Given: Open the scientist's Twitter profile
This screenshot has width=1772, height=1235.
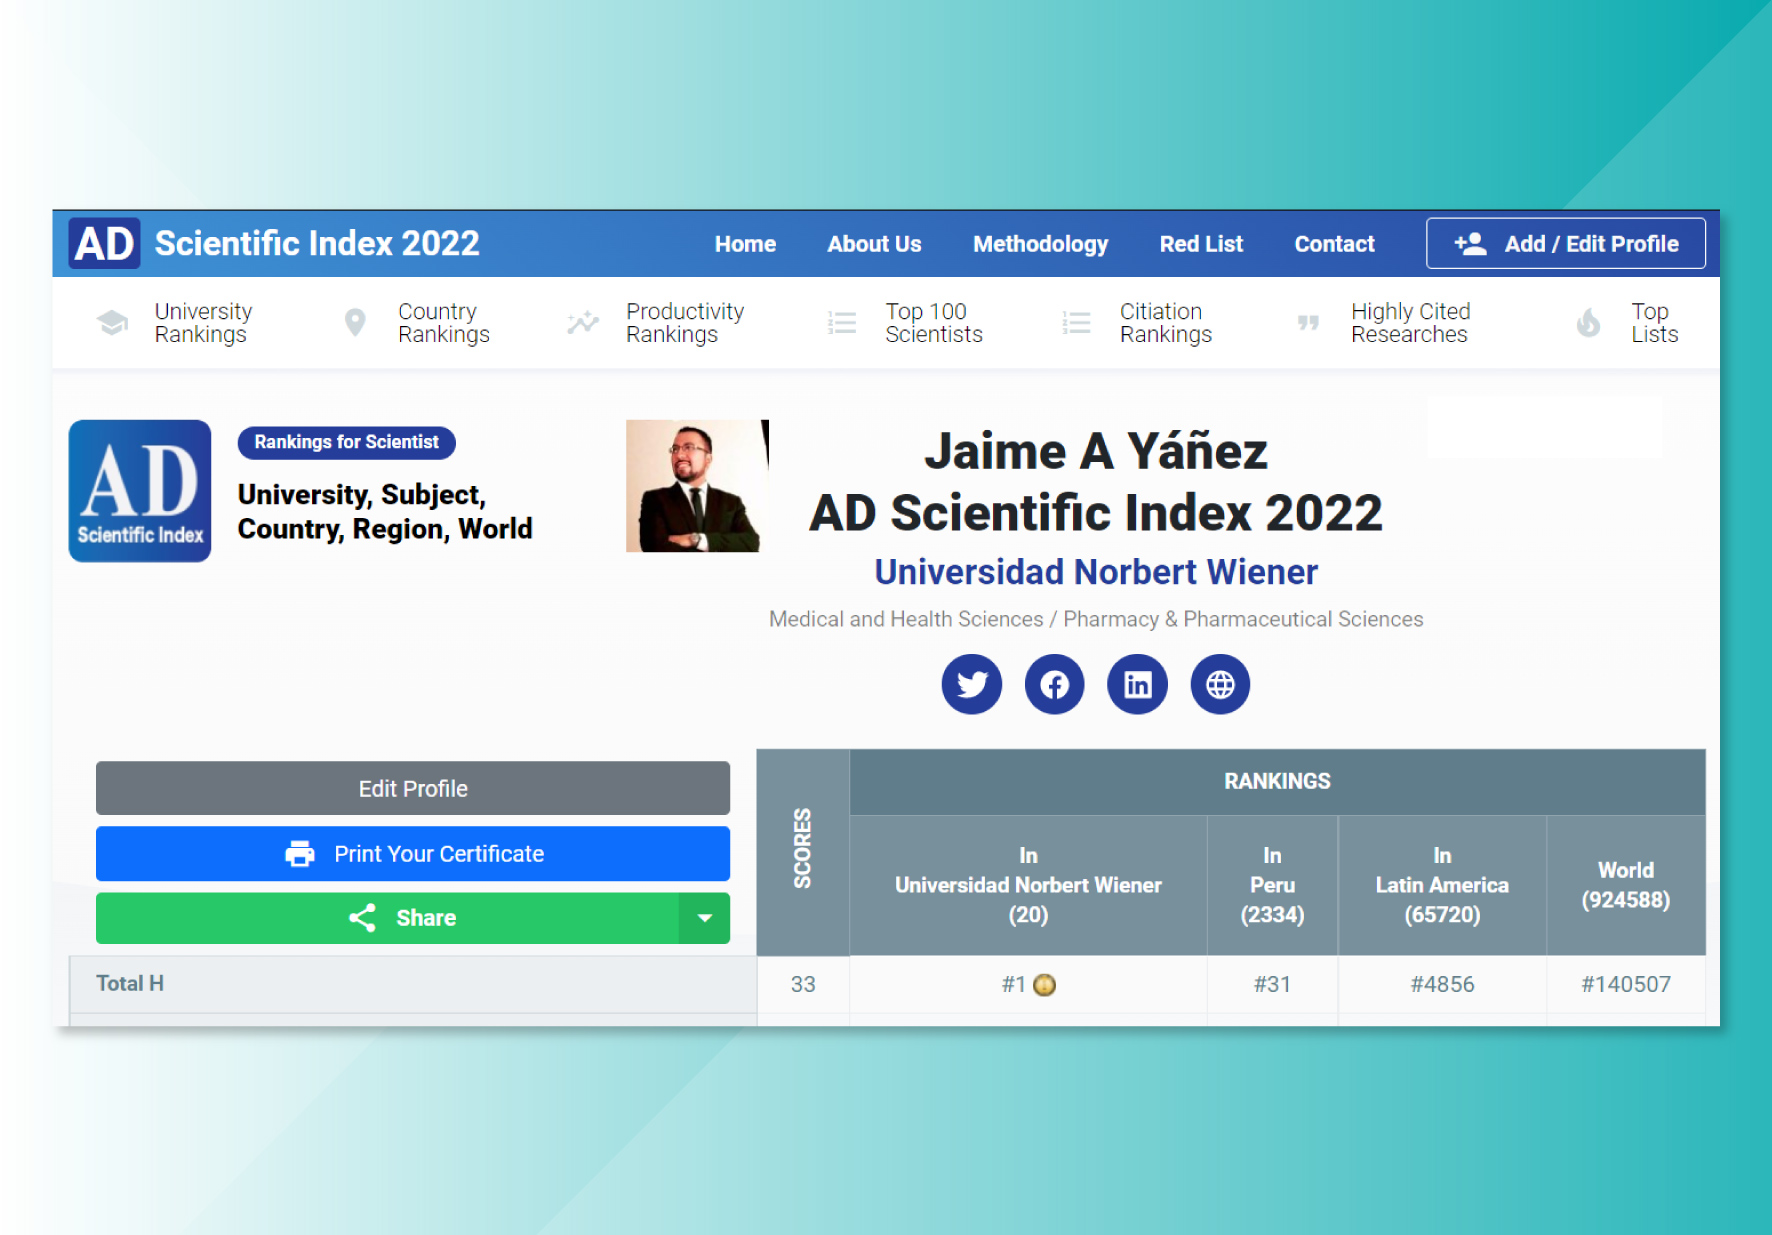Looking at the screenshot, I should (x=972, y=685).
